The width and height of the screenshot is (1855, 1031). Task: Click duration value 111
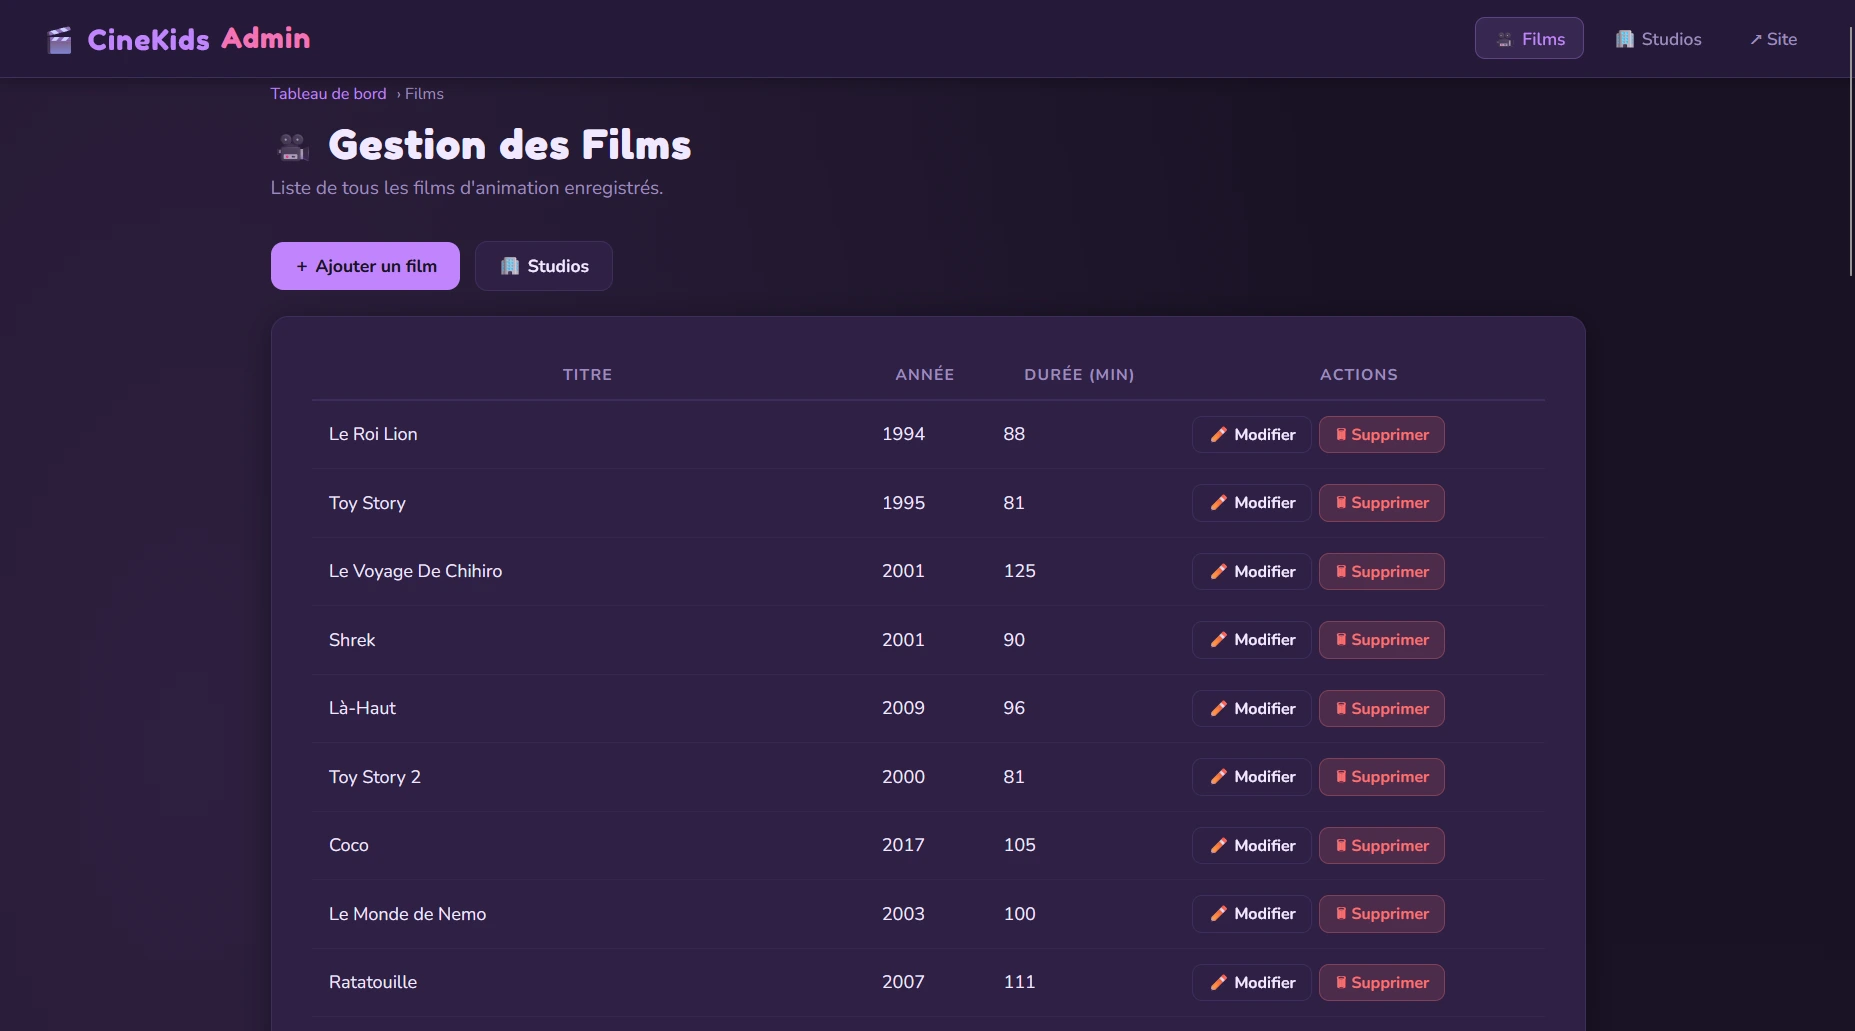[x=1019, y=982]
